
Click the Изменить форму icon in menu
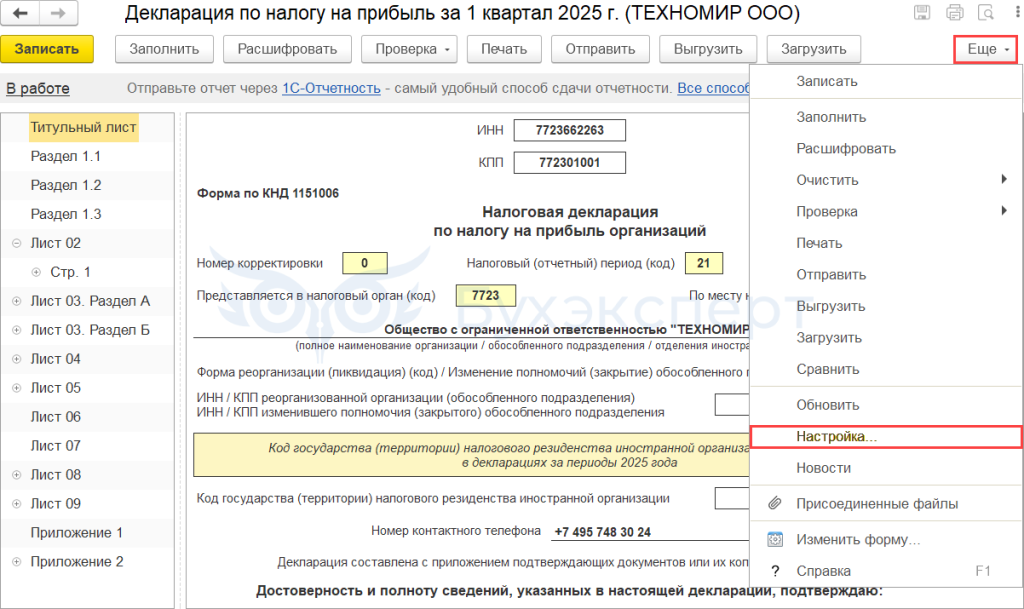coord(774,540)
